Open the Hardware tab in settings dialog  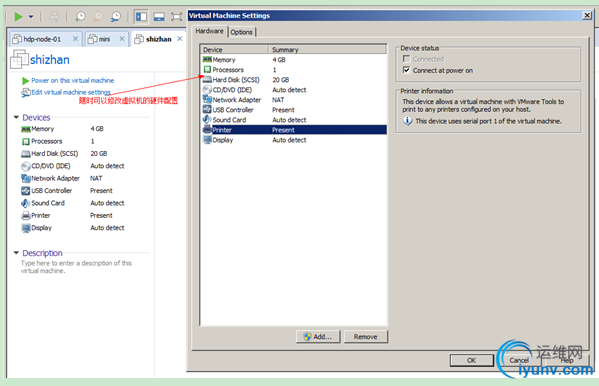[209, 31]
